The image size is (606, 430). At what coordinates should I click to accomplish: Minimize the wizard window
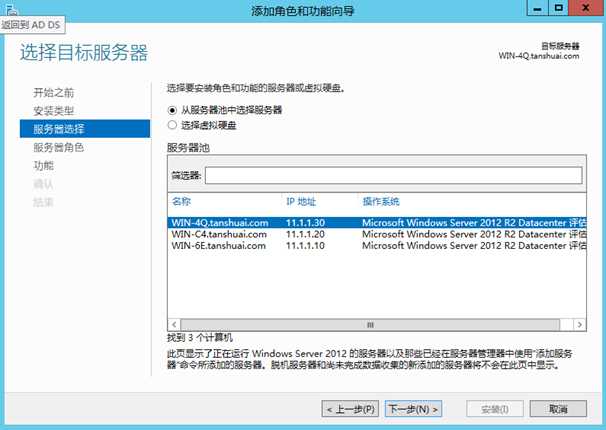tap(538, 8)
